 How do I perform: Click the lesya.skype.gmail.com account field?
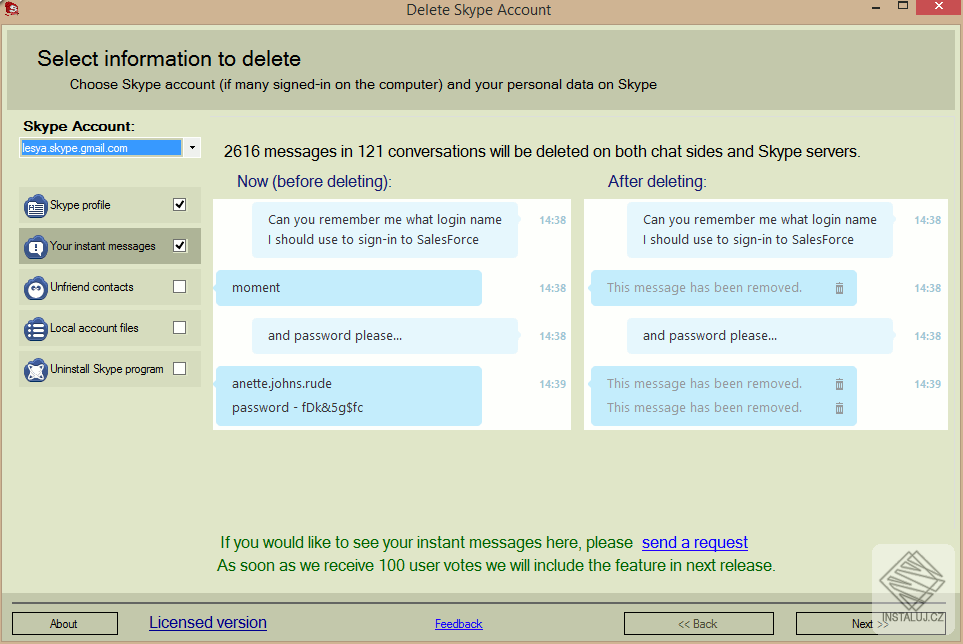[100, 147]
